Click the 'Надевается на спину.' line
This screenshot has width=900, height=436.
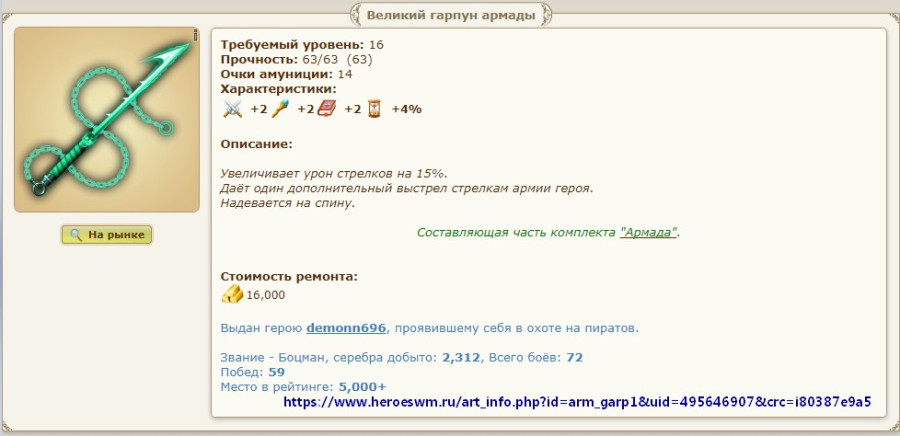[x=288, y=204]
